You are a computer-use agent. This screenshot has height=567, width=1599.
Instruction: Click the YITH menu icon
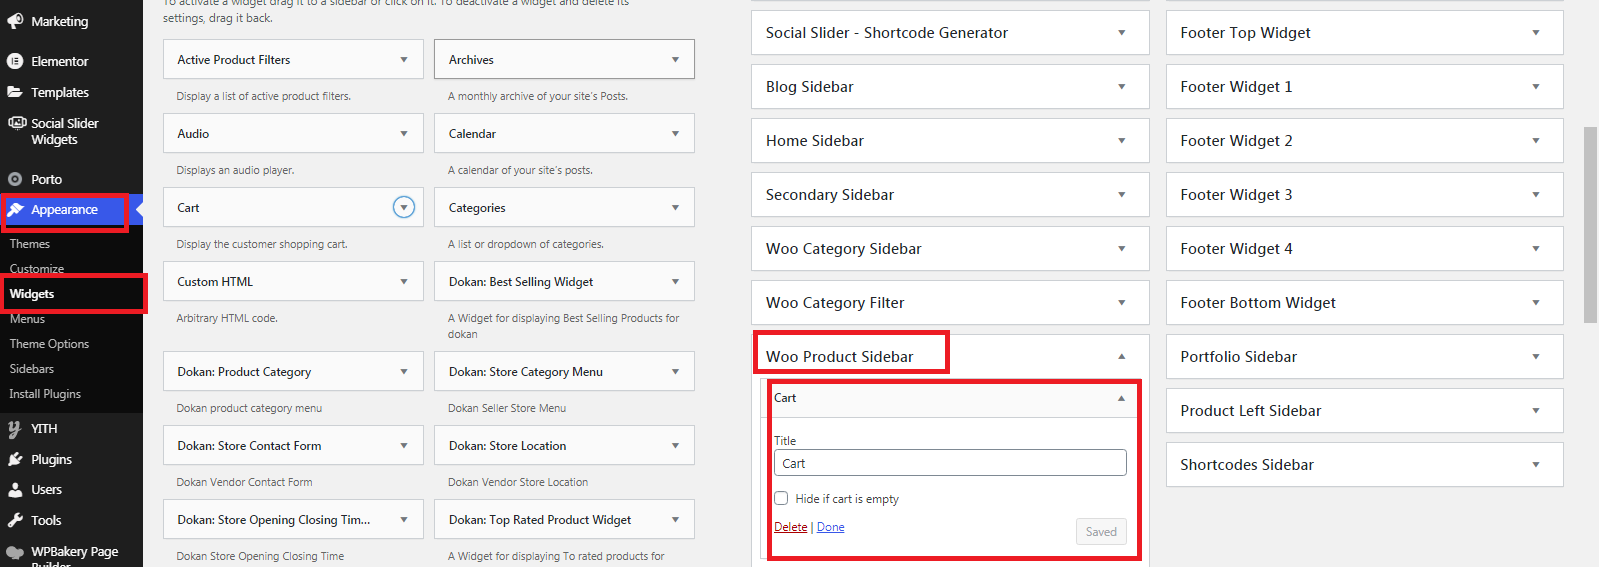[15, 429]
